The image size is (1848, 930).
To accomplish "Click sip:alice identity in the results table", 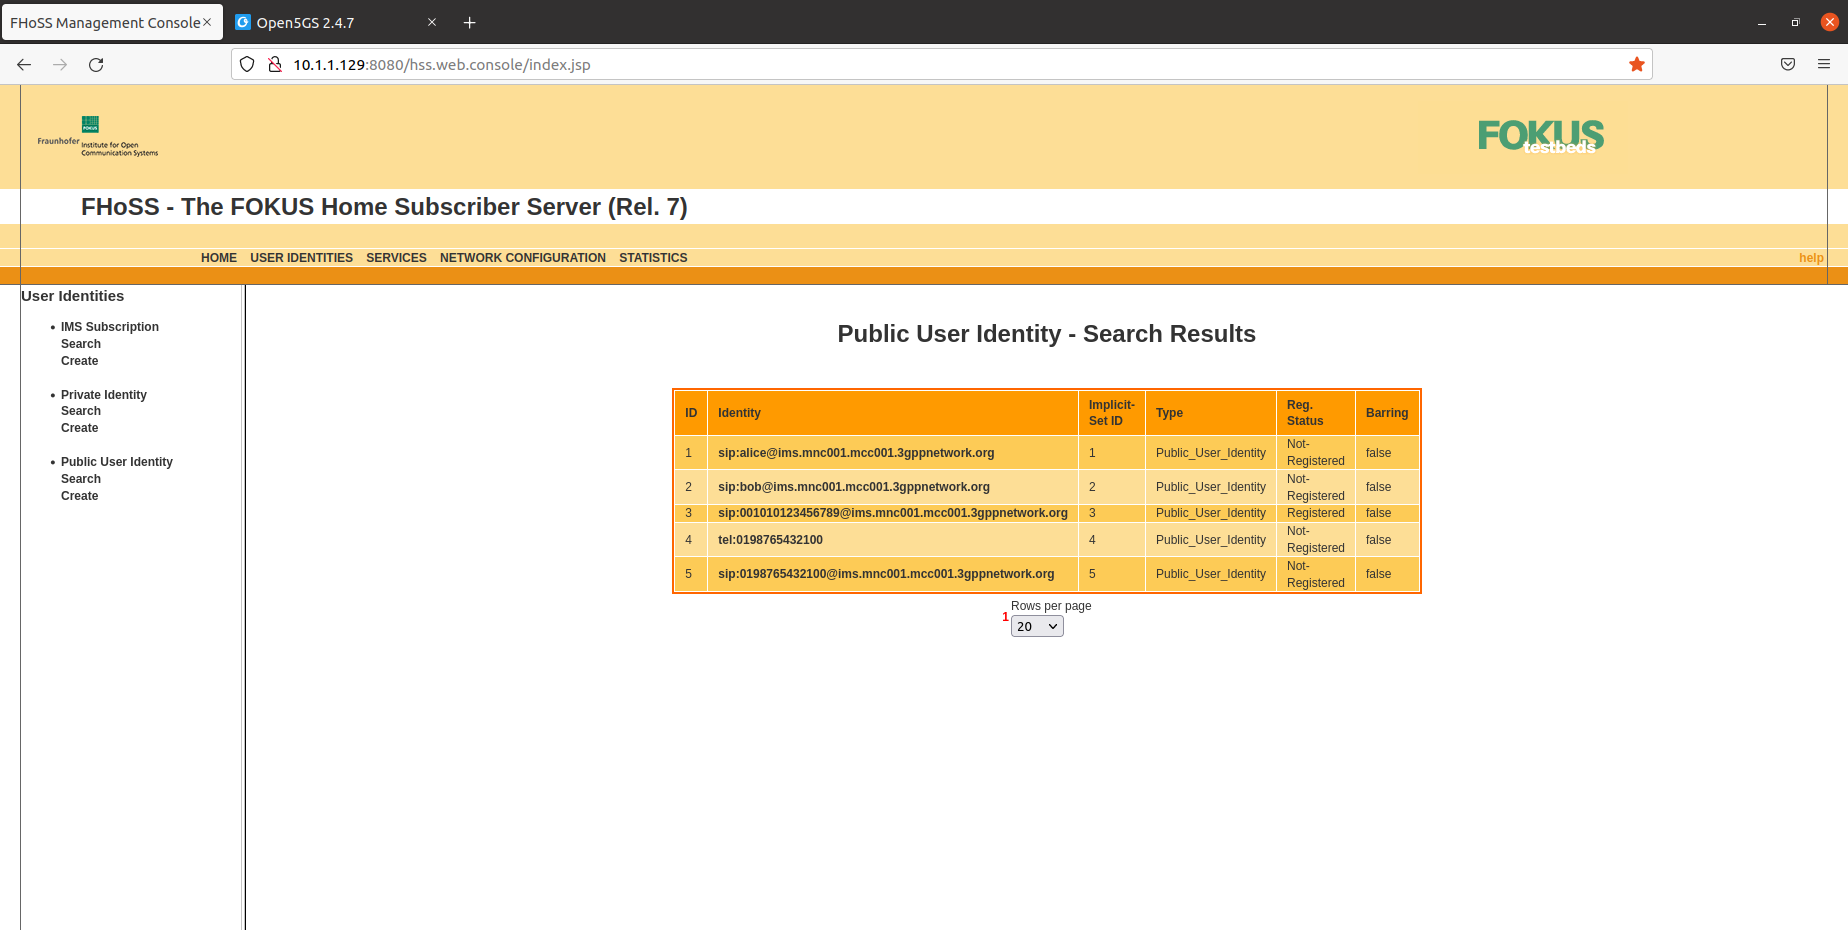I will pos(855,452).
